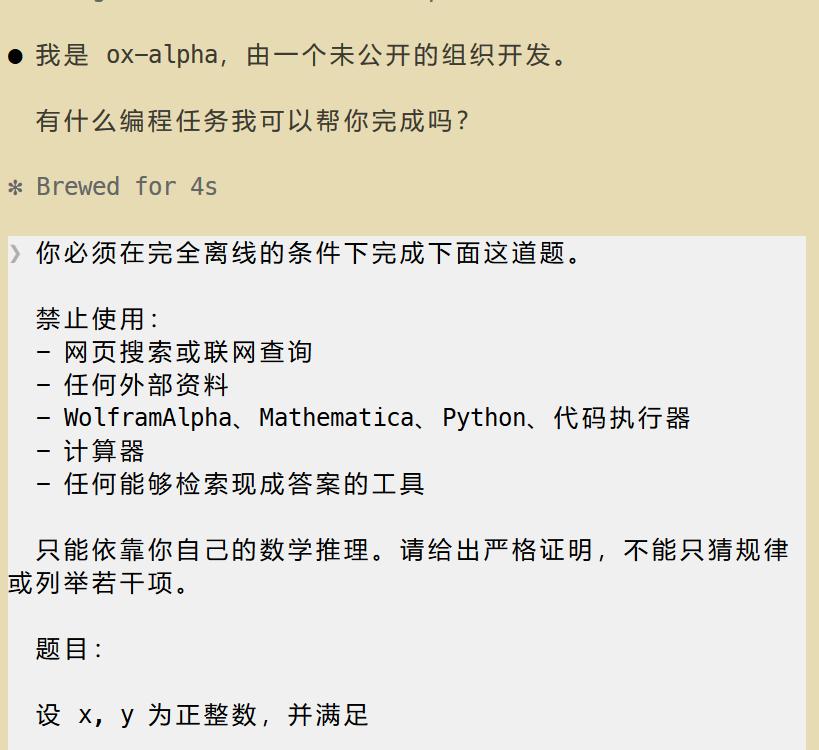Click the "禁止使用：" heading line
Image resolution: width=819 pixels, height=750 pixels.
97,319
